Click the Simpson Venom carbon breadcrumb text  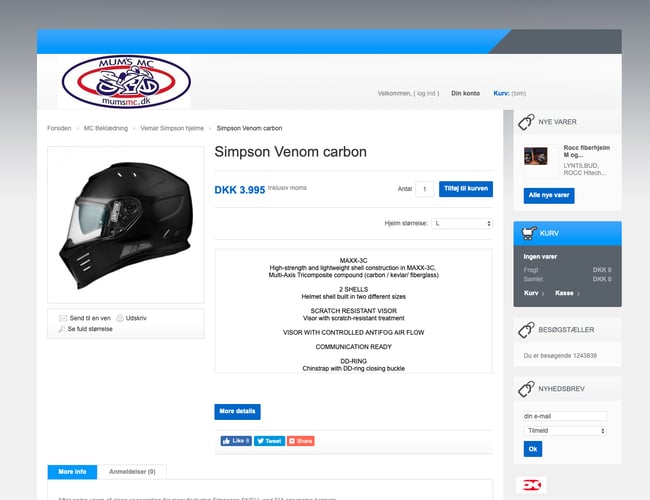click(x=249, y=129)
